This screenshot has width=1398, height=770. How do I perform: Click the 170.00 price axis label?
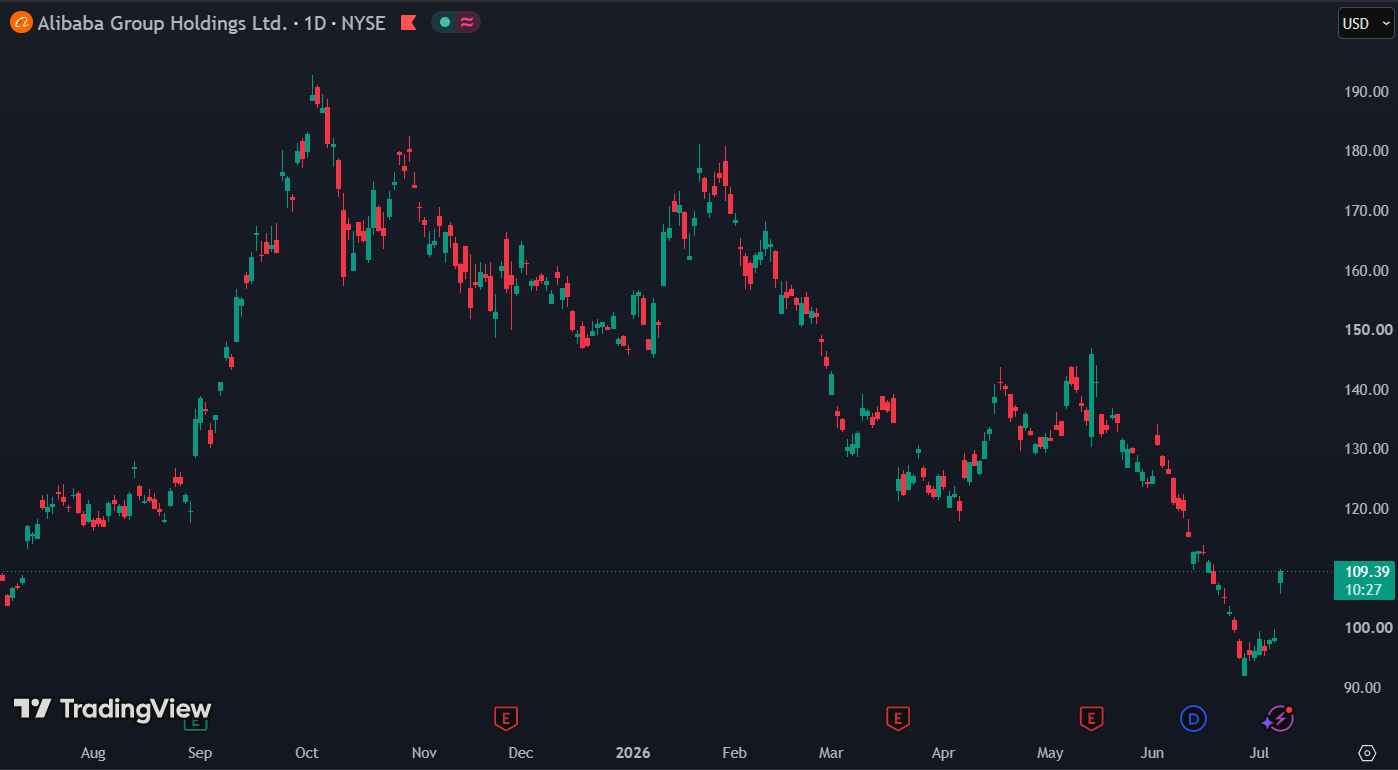[1367, 211]
